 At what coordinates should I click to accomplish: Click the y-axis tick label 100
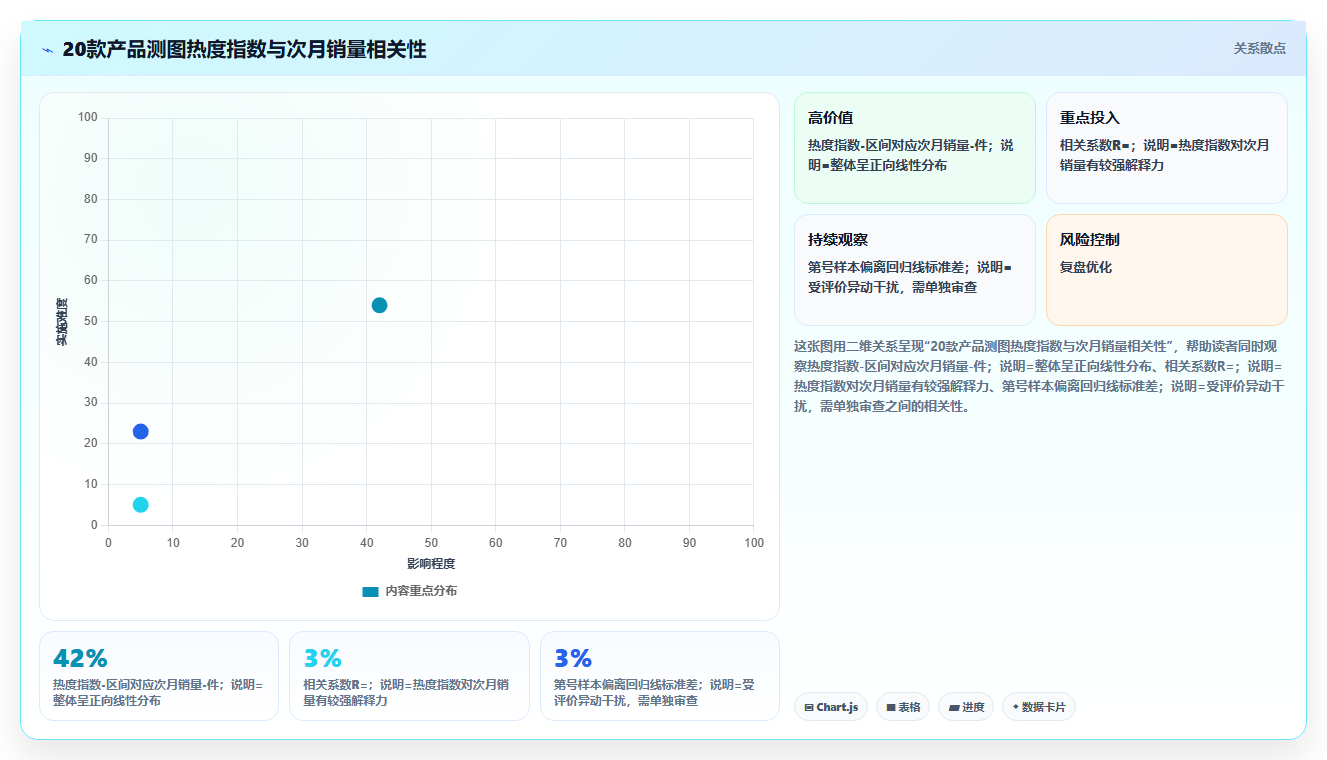click(x=88, y=118)
